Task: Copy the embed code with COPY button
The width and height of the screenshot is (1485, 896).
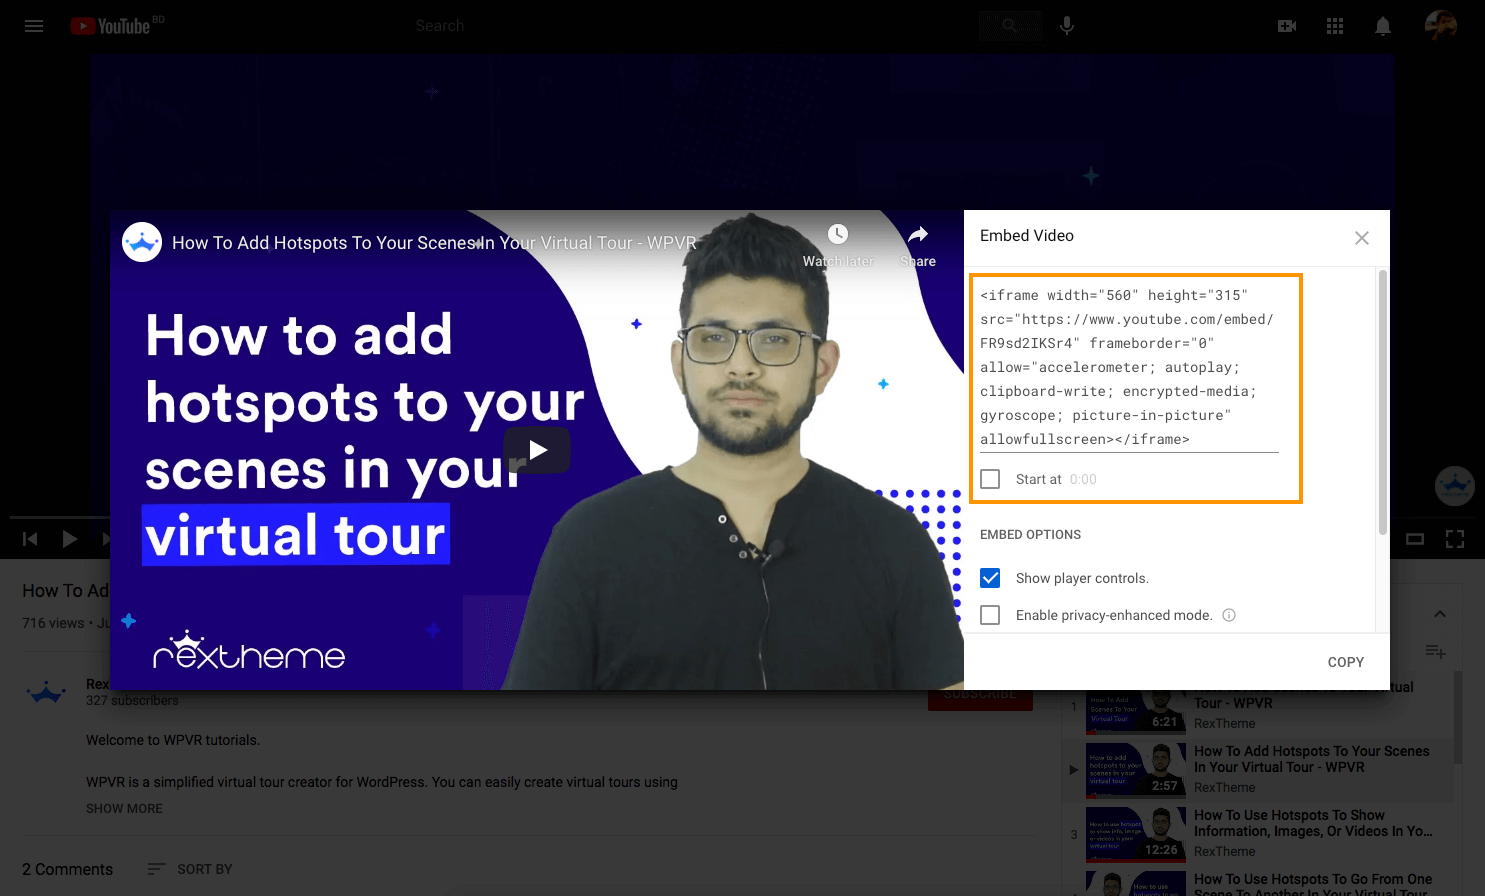Action: (x=1346, y=662)
